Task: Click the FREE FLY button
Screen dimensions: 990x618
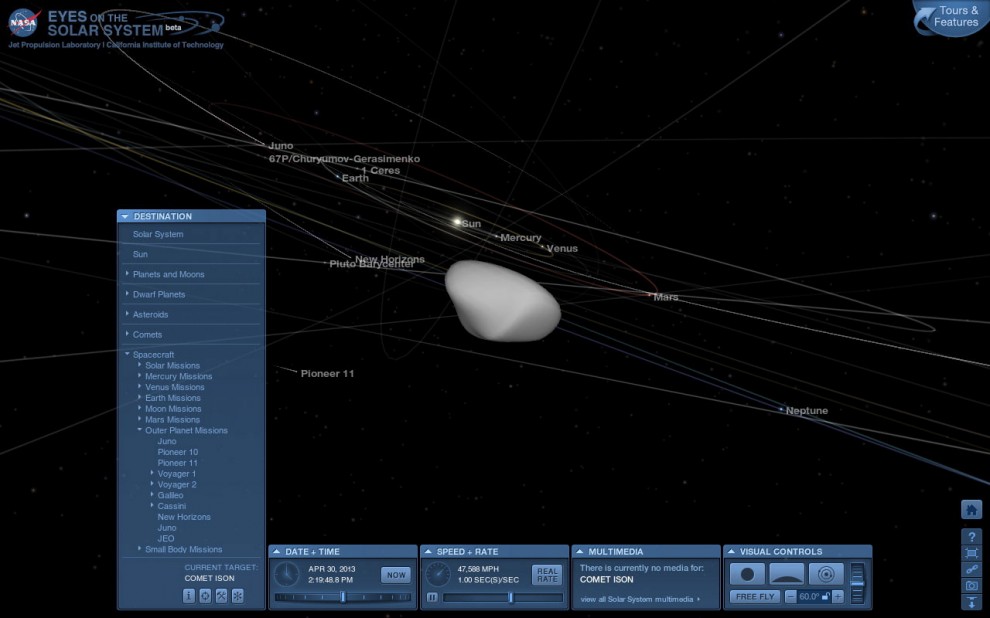Action: coord(755,597)
